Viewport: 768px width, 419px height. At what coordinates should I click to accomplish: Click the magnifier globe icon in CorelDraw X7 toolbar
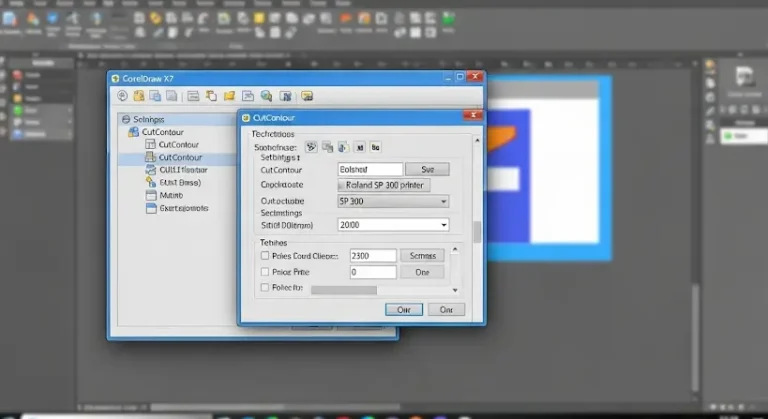[x=266, y=96]
